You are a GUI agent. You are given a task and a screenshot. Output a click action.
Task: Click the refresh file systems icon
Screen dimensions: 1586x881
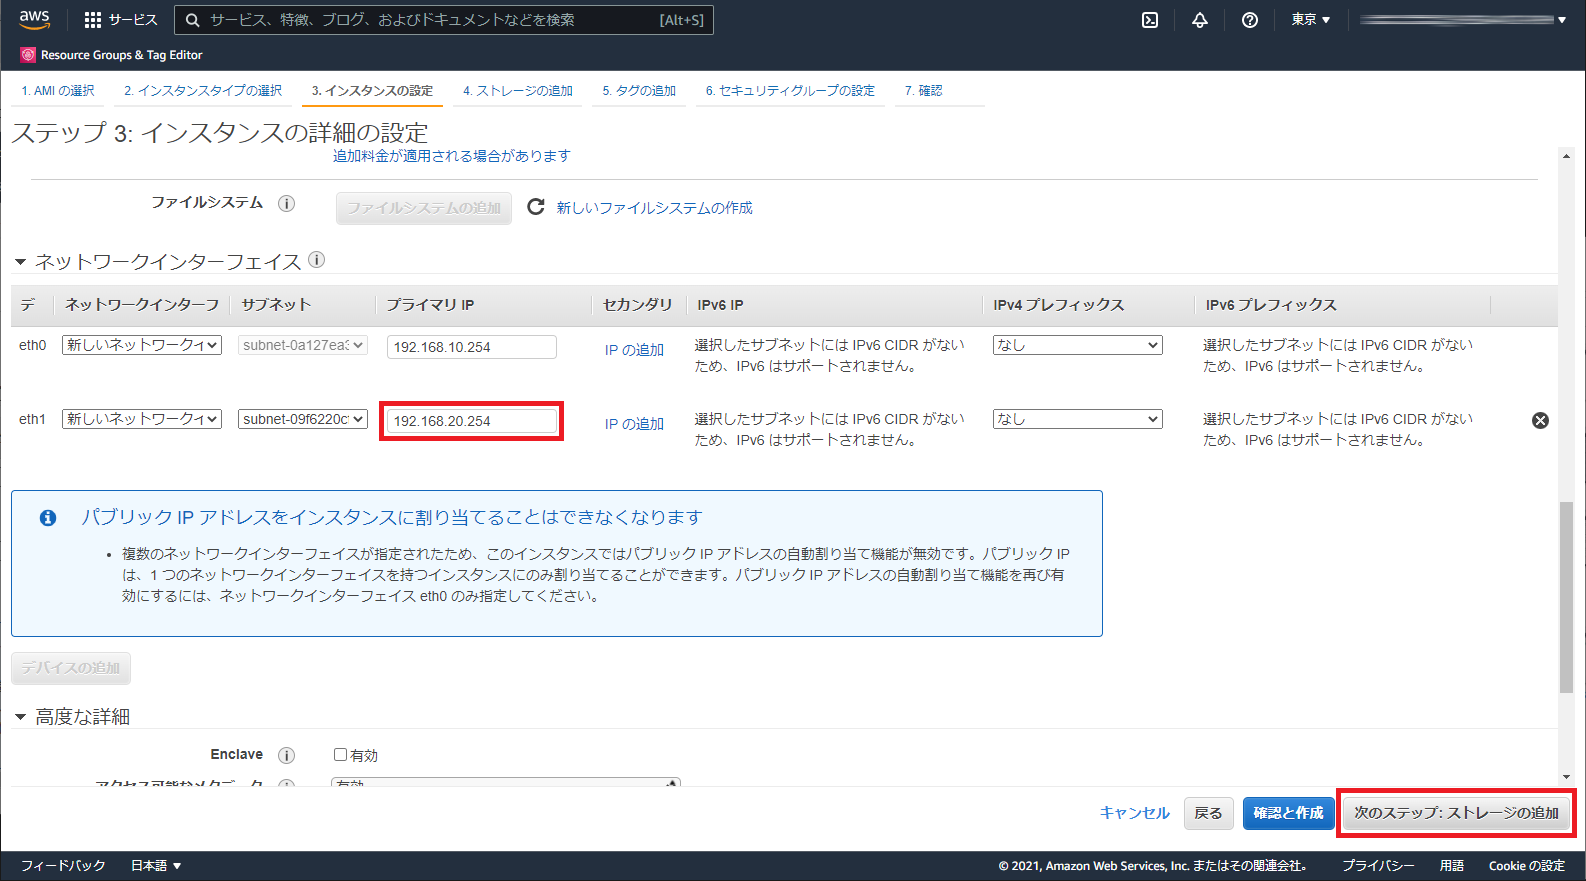[x=536, y=207]
